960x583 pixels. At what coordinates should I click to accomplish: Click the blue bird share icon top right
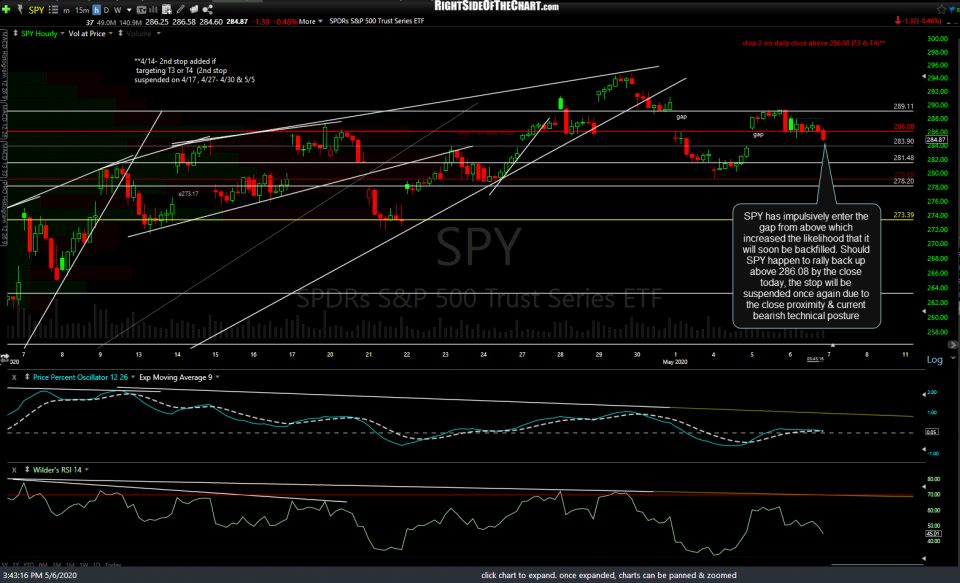pyautogui.click(x=952, y=9)
